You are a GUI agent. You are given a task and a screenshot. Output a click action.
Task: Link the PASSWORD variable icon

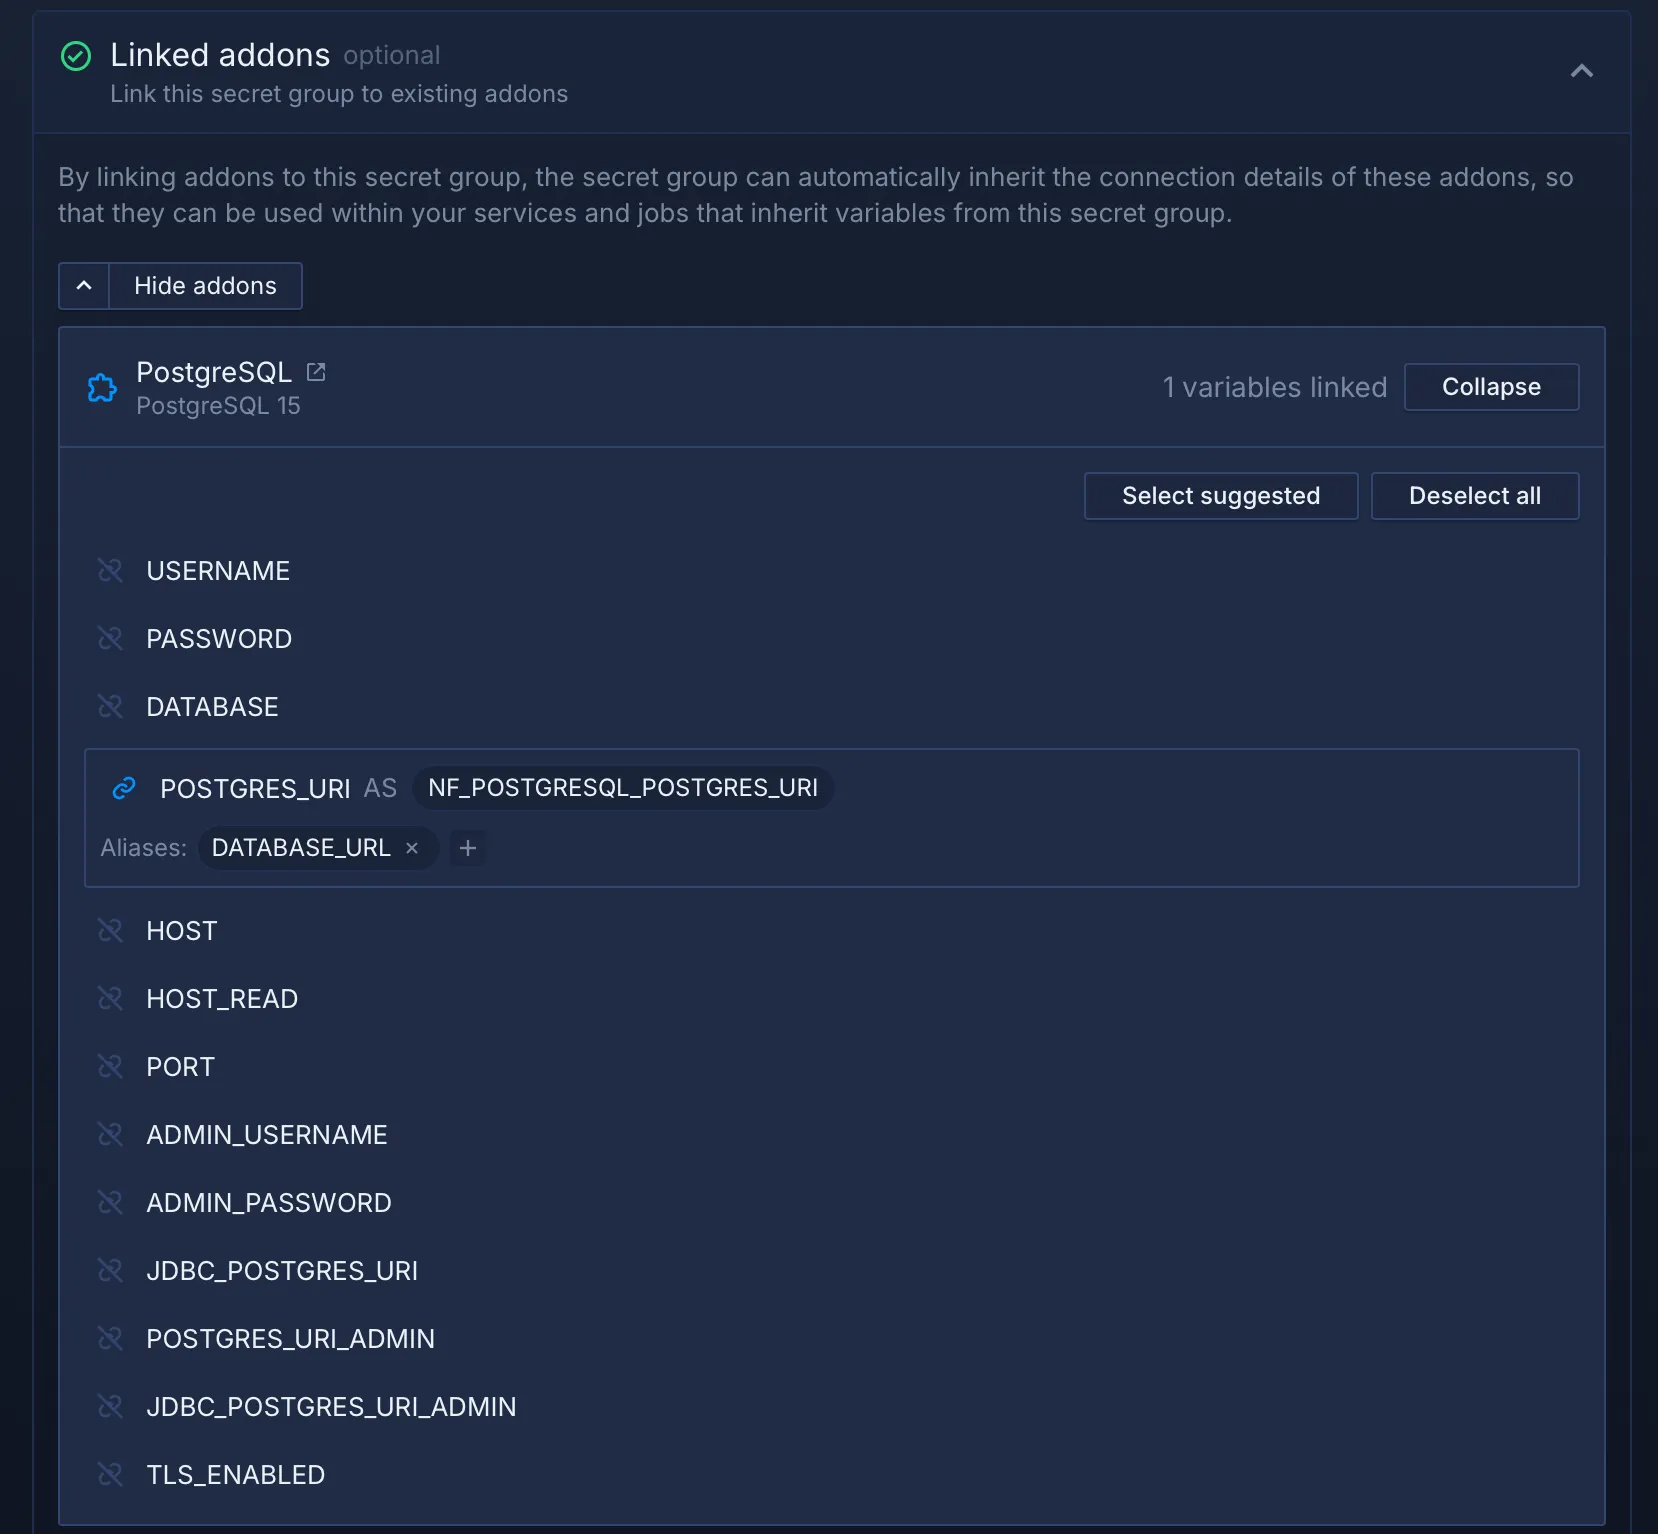coord(110,638)
